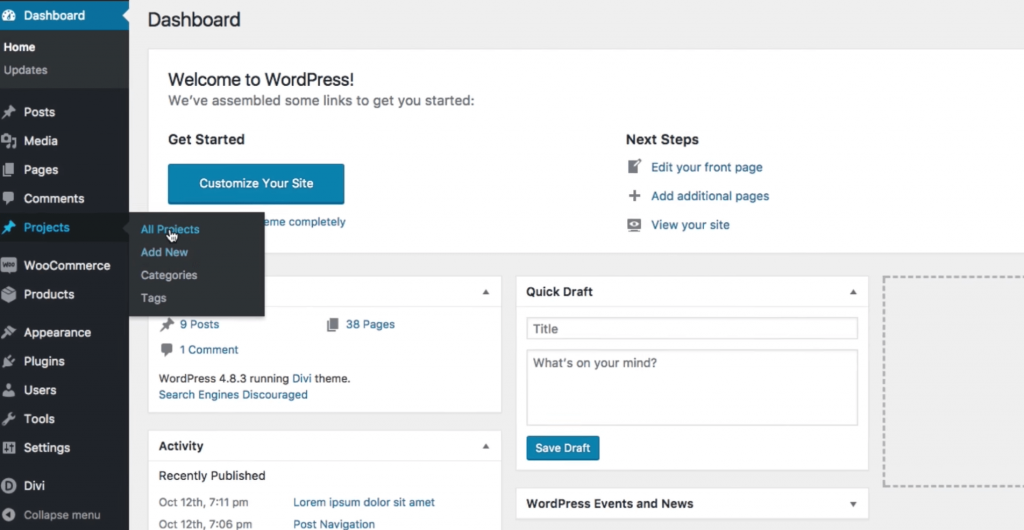1024x530 pixels.
Task: Open the Appearance menu label
Action: [x=57, y=332]
